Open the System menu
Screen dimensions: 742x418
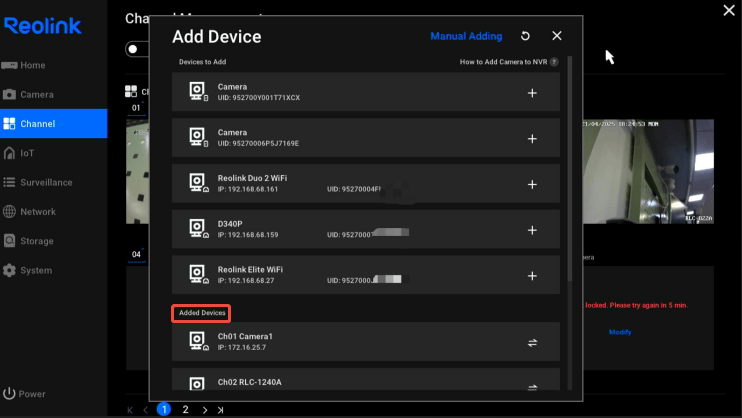pyautogui.click(x=53, y=270)
